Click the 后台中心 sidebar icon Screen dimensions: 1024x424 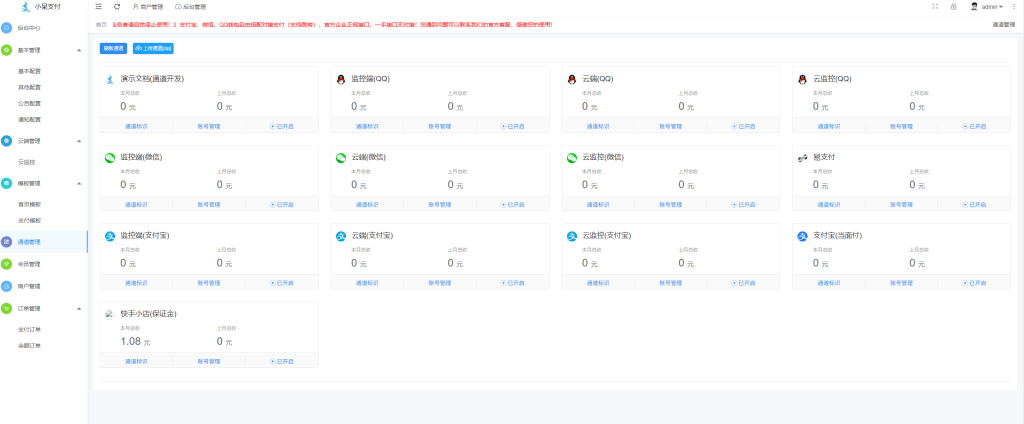(7, 28)
